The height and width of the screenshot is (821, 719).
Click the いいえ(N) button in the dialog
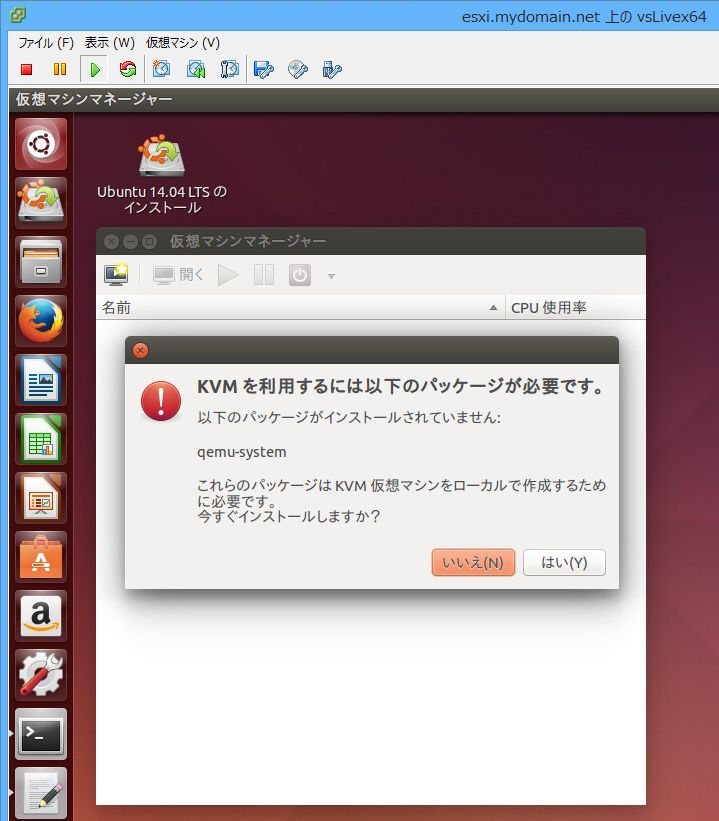click(473, 562)
